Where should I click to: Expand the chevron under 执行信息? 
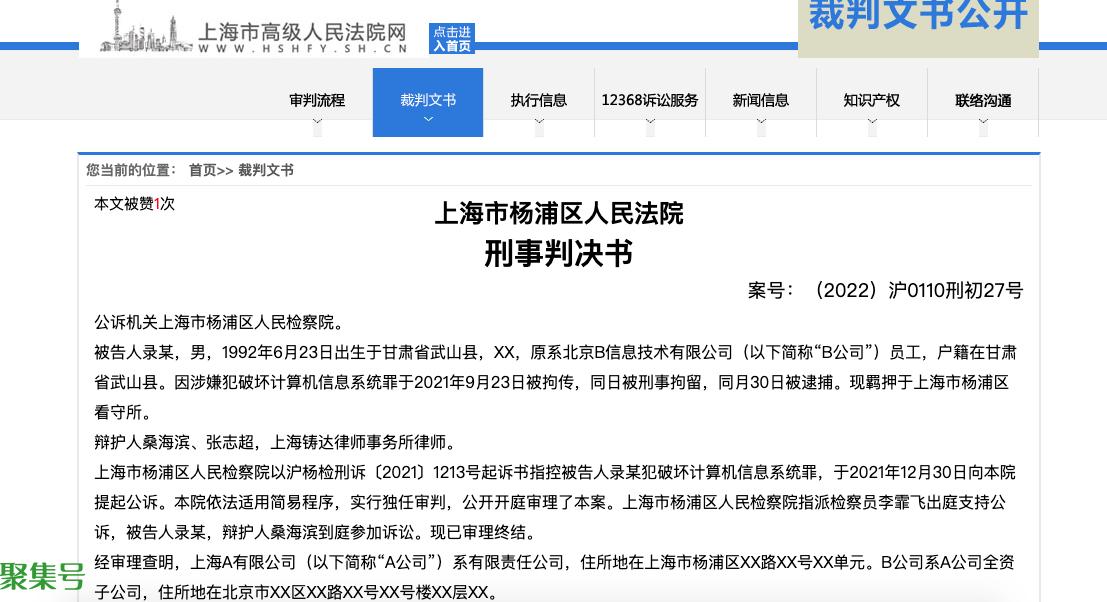[x=539, y=122]
